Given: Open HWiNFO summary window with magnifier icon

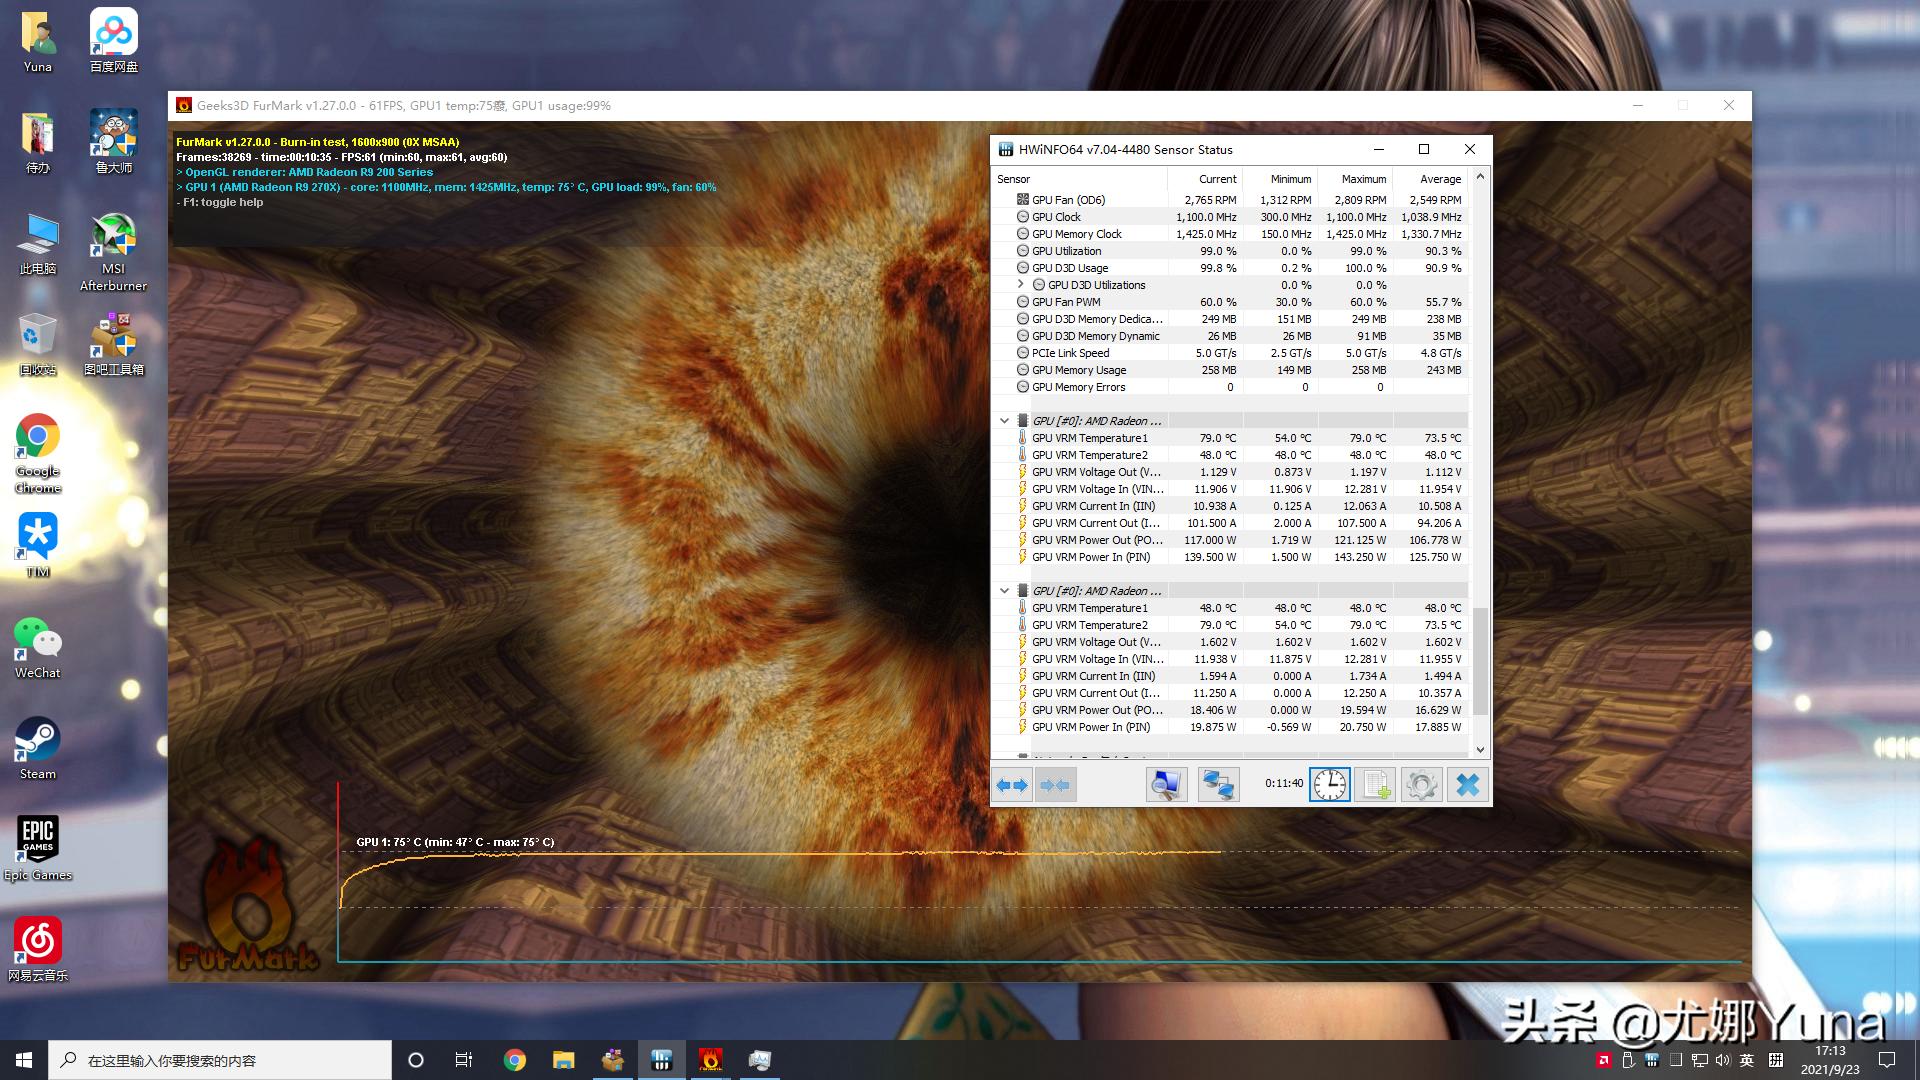Looking at the screenshot, I should pos(1165,785).
